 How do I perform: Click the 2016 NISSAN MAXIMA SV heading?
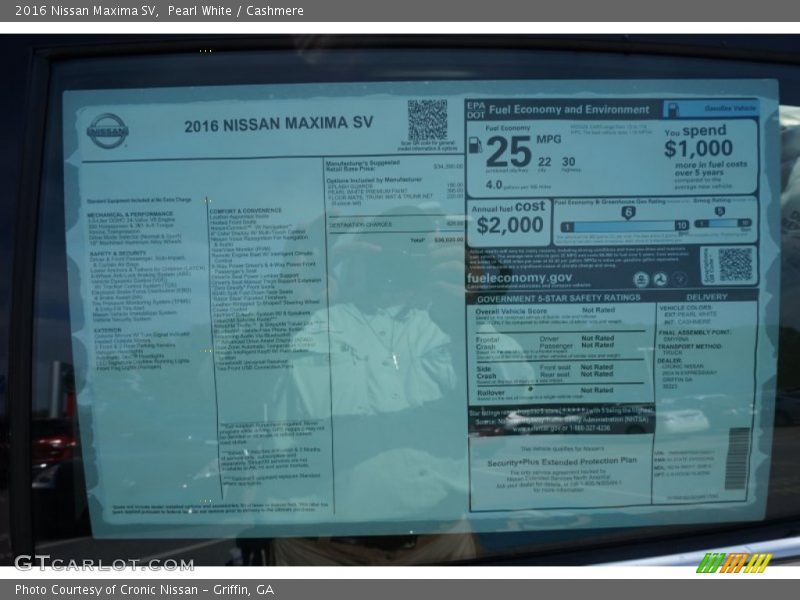[x=278, y=124]
